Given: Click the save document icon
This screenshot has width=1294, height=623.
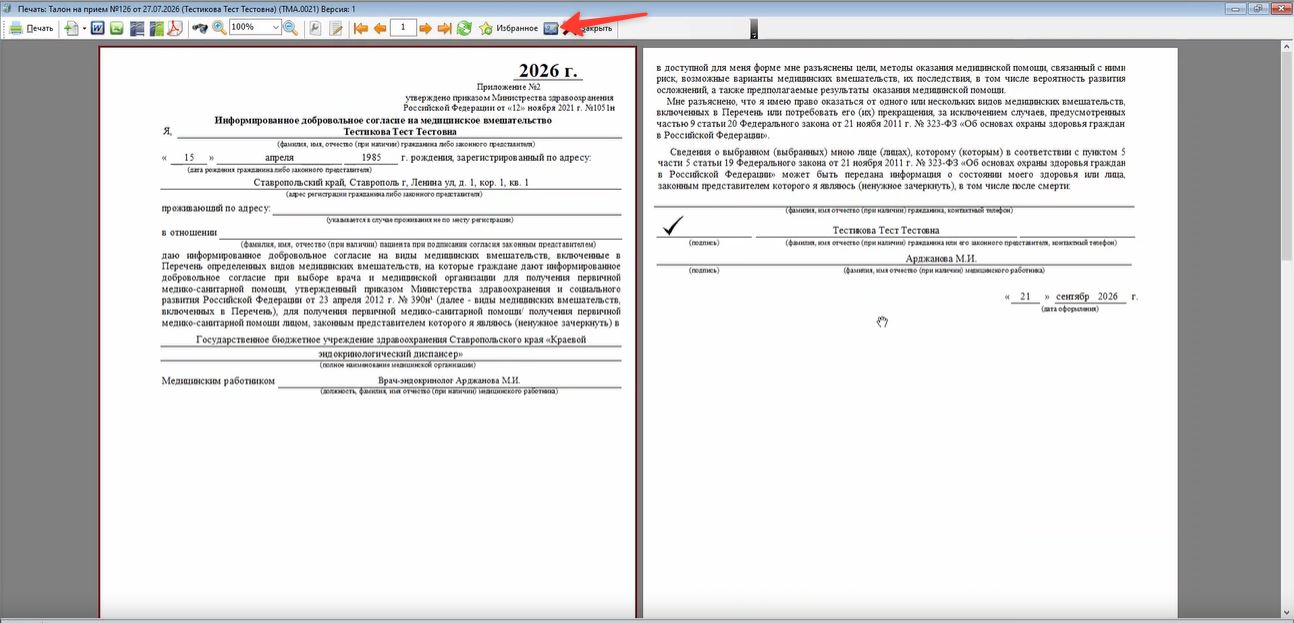Looking at the screenshot, I should click(70, 28).
